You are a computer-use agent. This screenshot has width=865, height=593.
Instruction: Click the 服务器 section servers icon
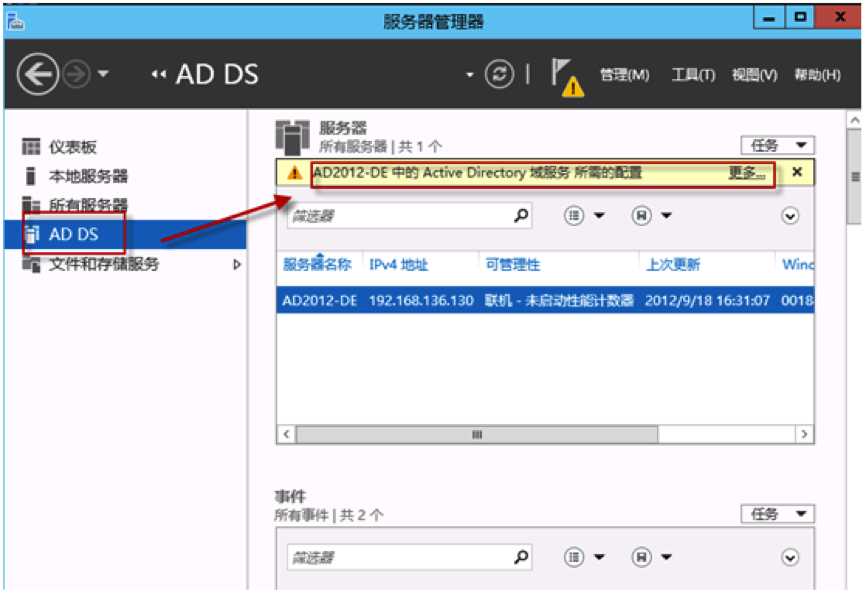point(292,137)
